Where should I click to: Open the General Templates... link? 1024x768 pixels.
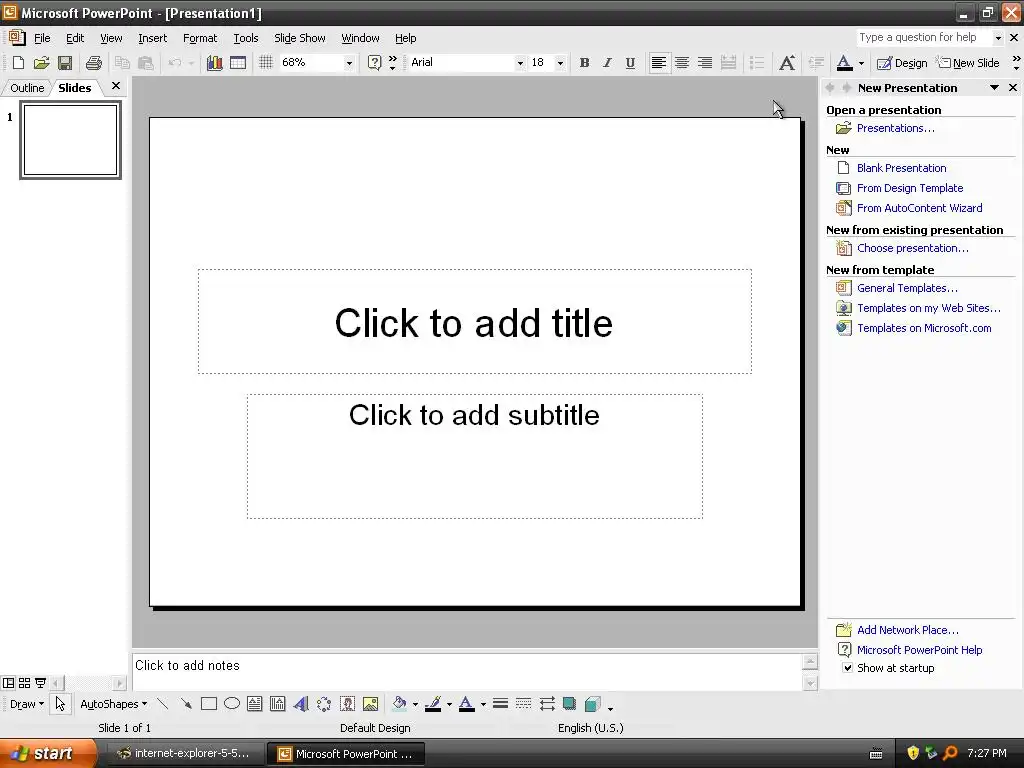pyautogui.click(x=907, y=288)
